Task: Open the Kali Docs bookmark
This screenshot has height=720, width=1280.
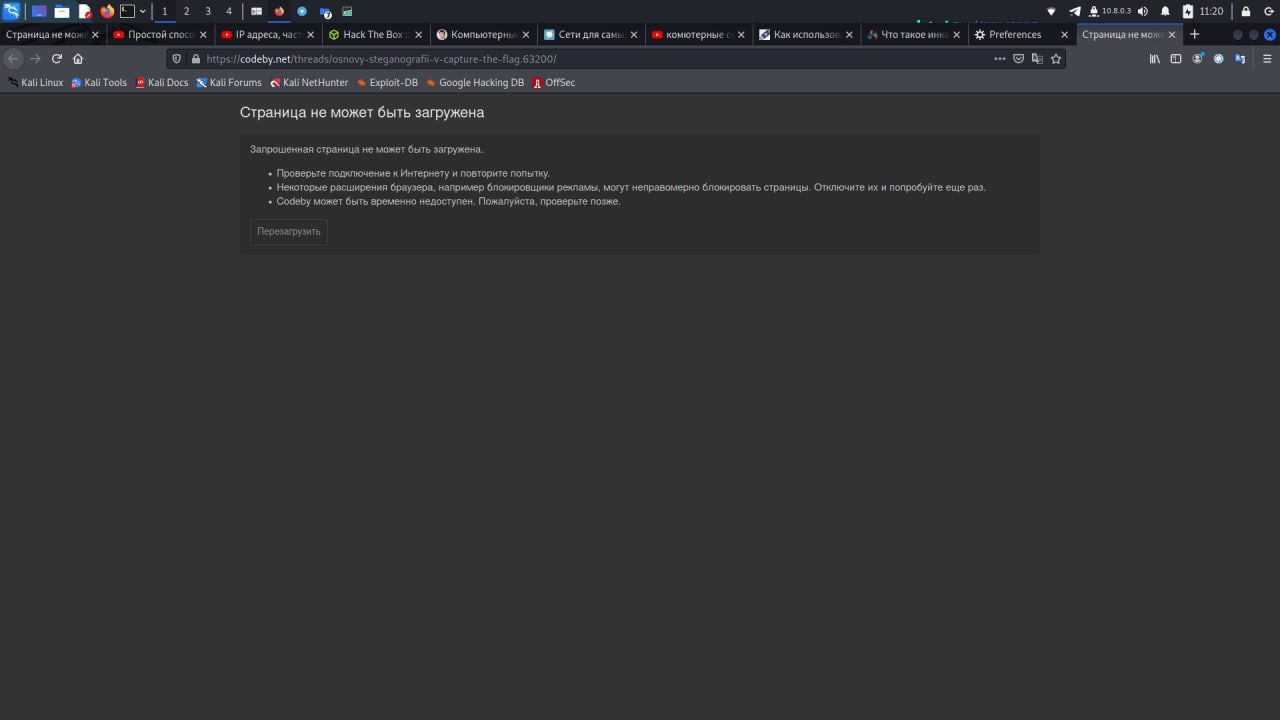Action: click(x=161, y=83)
